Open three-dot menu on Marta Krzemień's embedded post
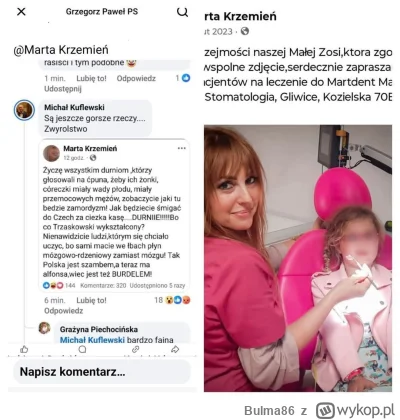Image resolution: width=400 pixels, height=420 pixels. [x=182, y=148]
